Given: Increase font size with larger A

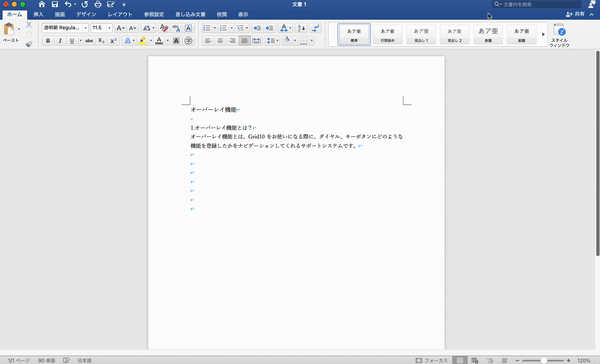Looking at the screenshot, I should point(120,28).
